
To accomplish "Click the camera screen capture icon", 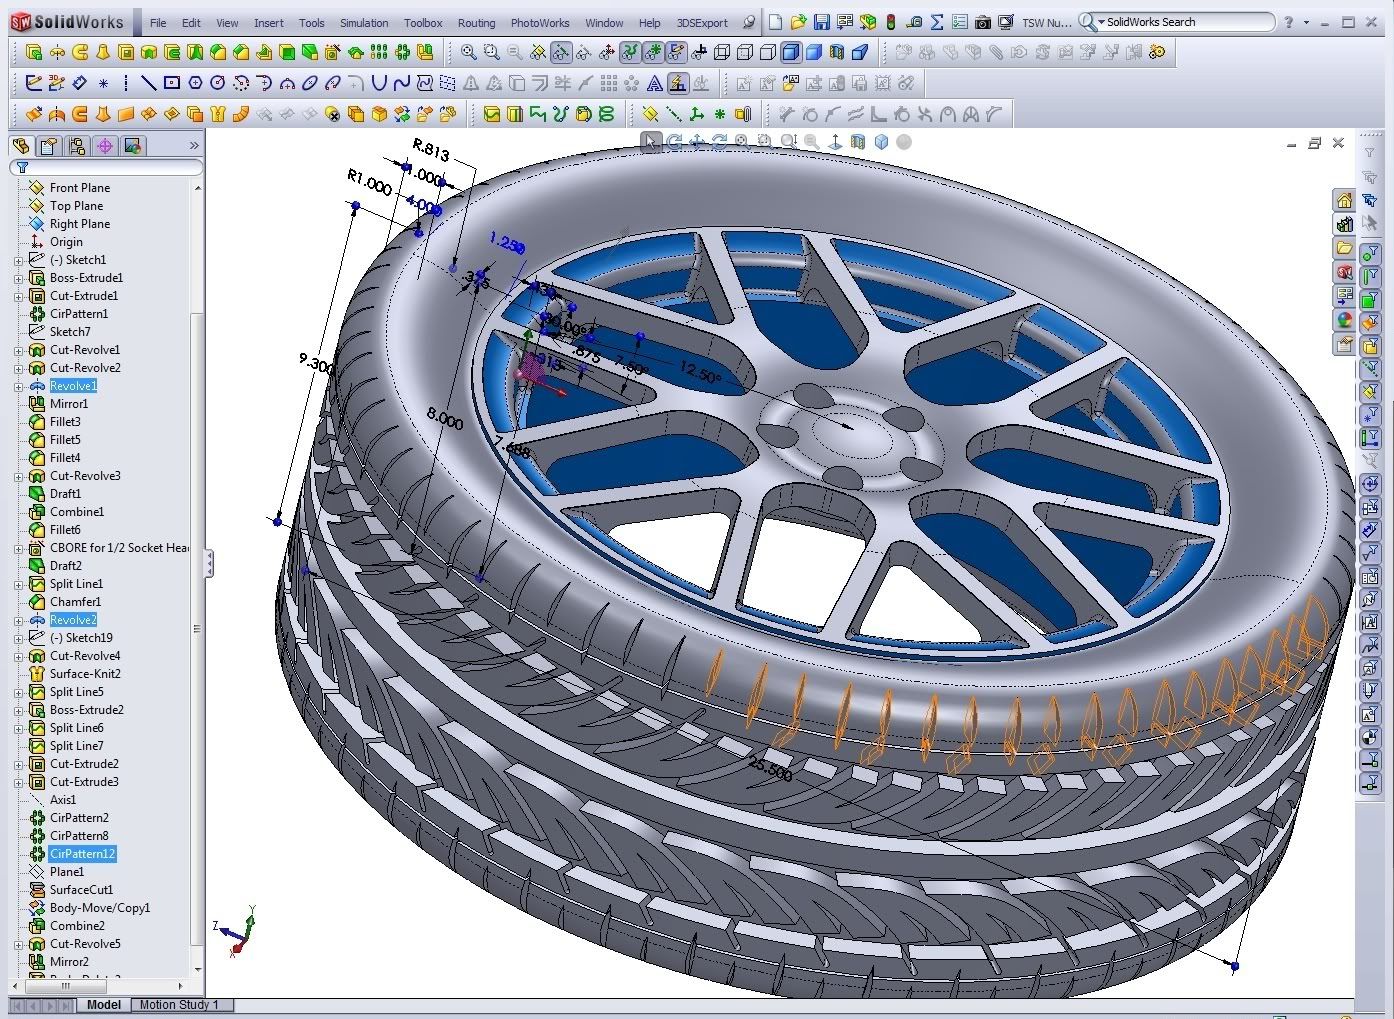I will [982, 22].
